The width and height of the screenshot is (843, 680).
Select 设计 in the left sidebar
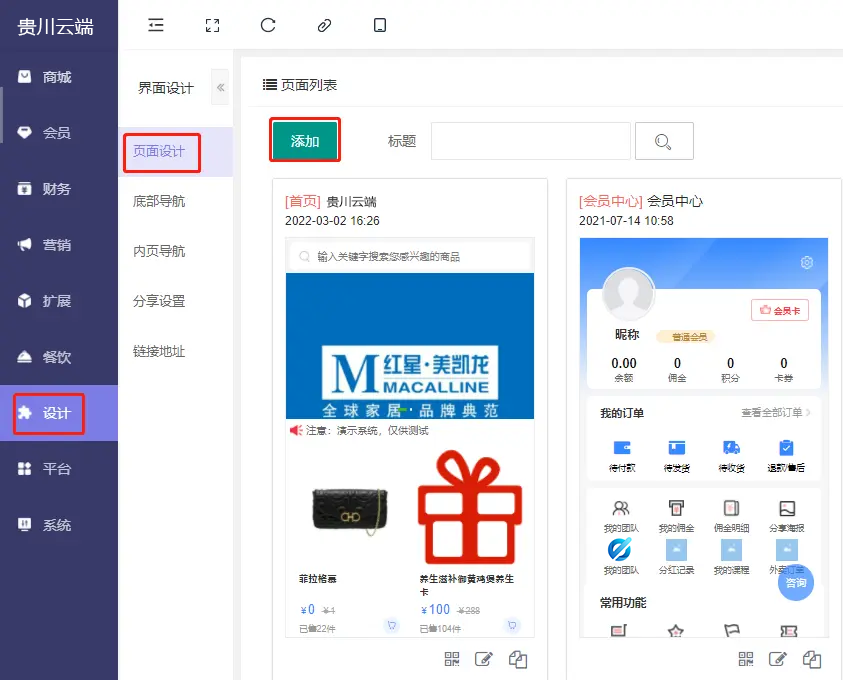click(x=58, y=413)
